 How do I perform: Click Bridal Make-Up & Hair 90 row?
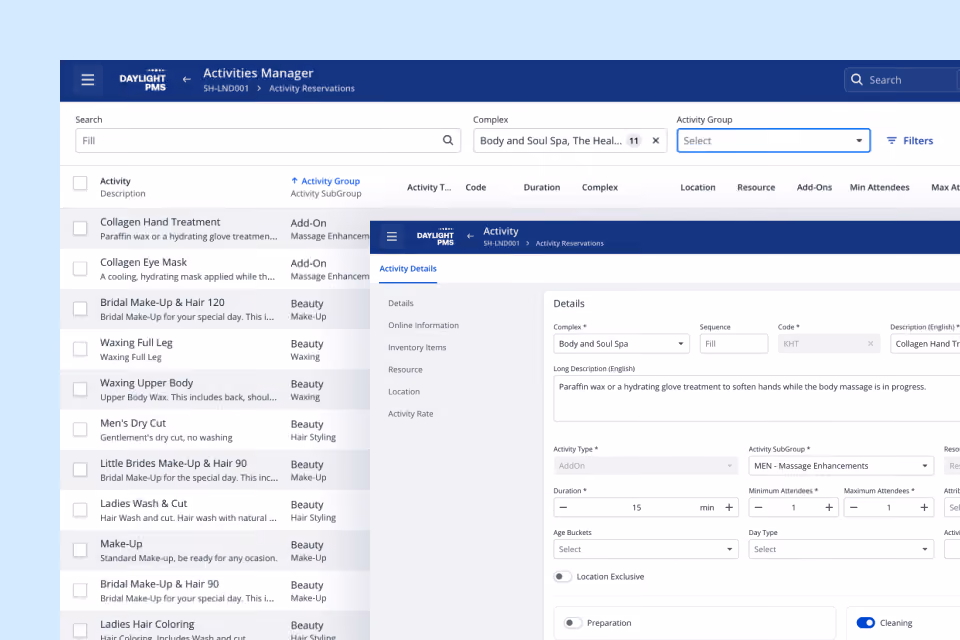point(215,590)
